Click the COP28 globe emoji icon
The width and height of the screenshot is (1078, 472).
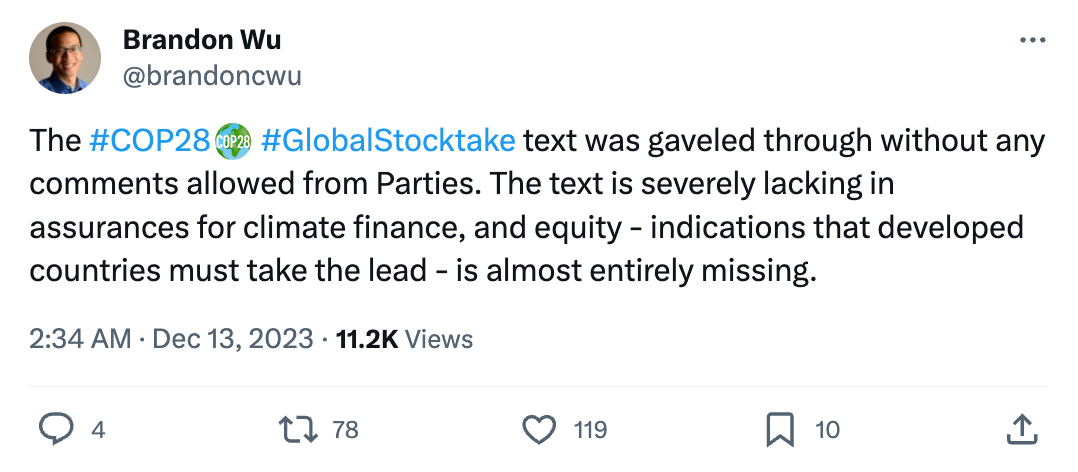click(231, 142)
